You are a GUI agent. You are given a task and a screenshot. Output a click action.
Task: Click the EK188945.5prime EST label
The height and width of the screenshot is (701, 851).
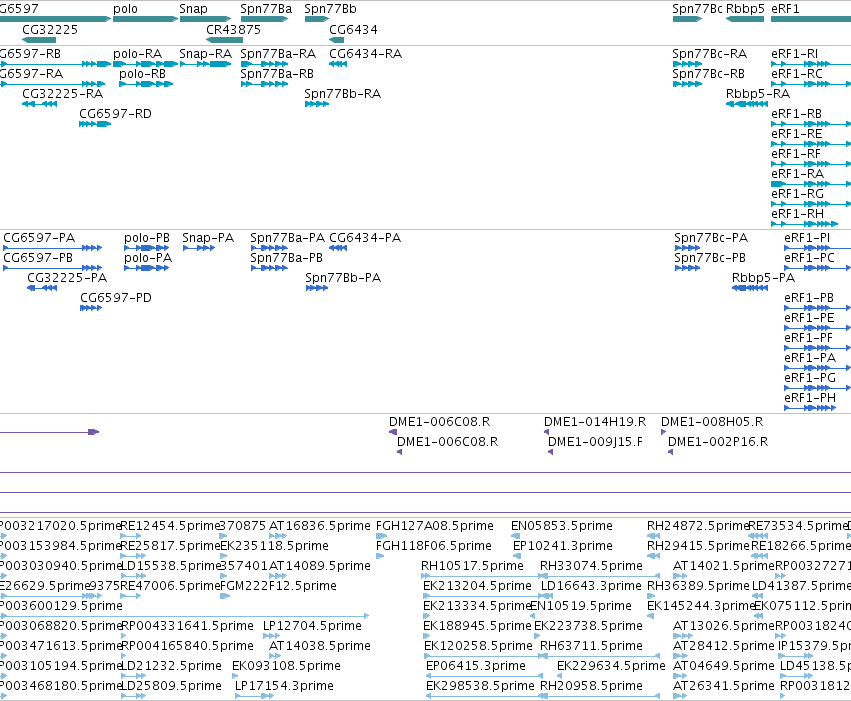tap(477, 626)
